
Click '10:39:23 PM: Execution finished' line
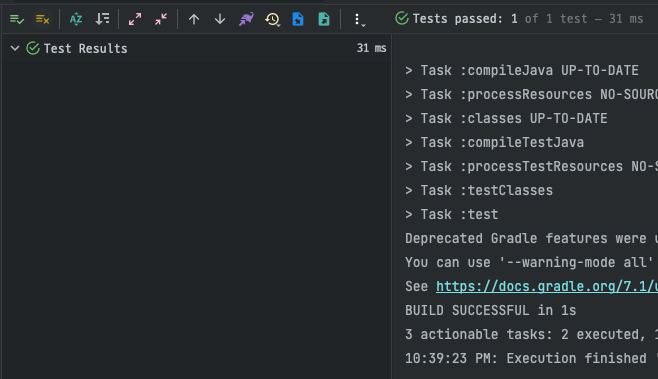(531, 358)
